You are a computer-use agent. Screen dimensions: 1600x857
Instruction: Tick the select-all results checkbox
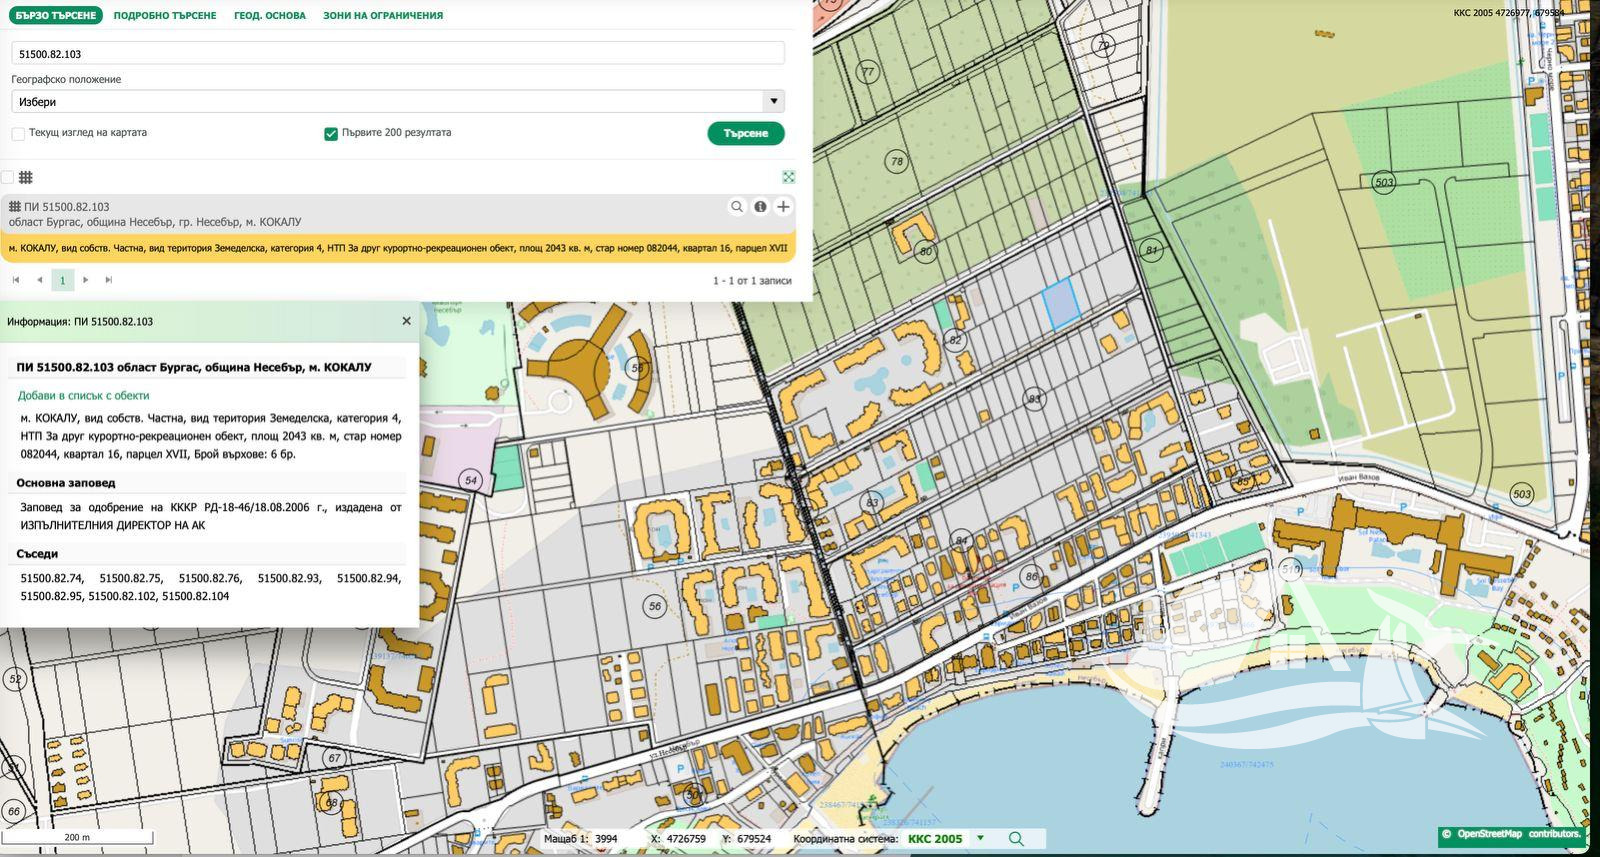pyautogui.click(x=8, y=177)
